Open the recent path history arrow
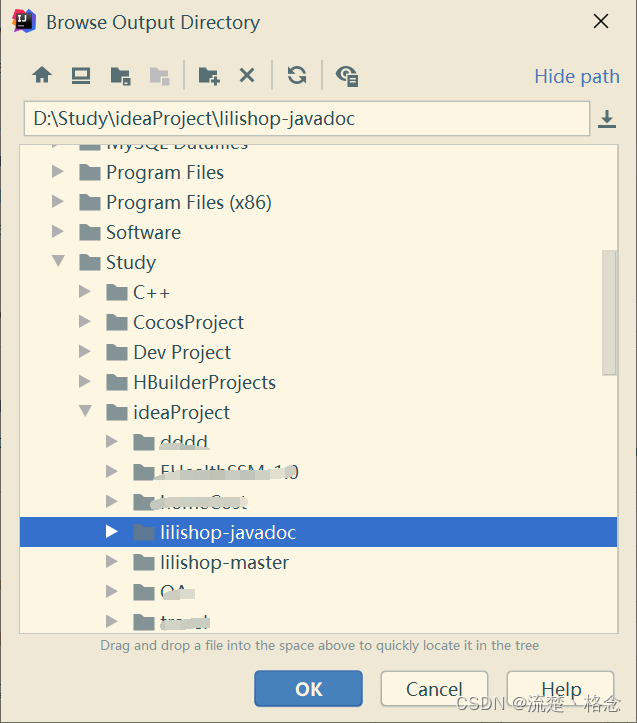 [x=606, y=120]
